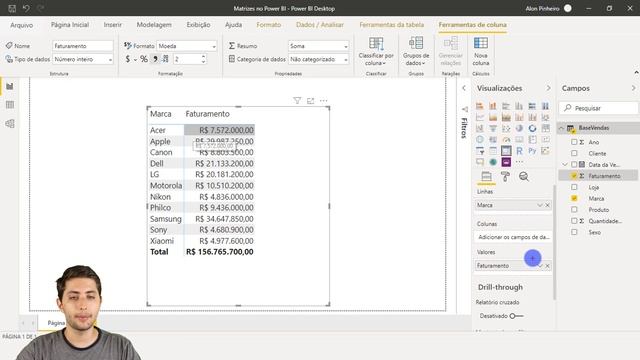Uncheck the Faturamento field

(x=574, y=176)
